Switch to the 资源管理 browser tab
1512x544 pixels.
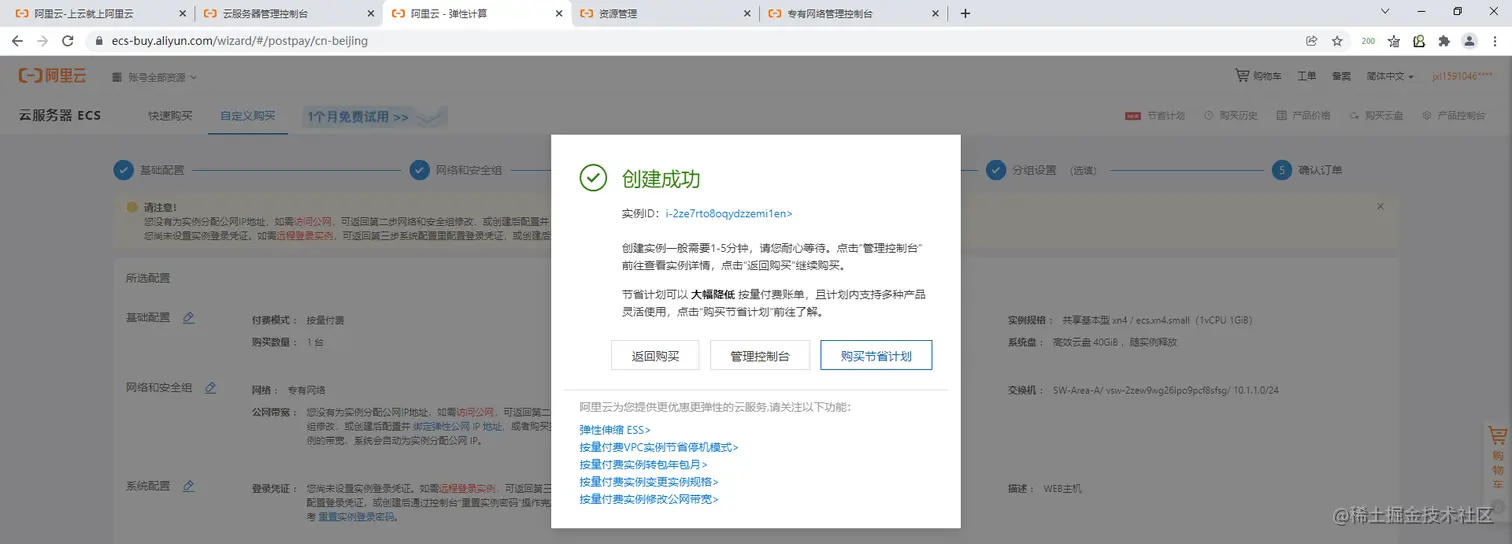coord(666,14)
